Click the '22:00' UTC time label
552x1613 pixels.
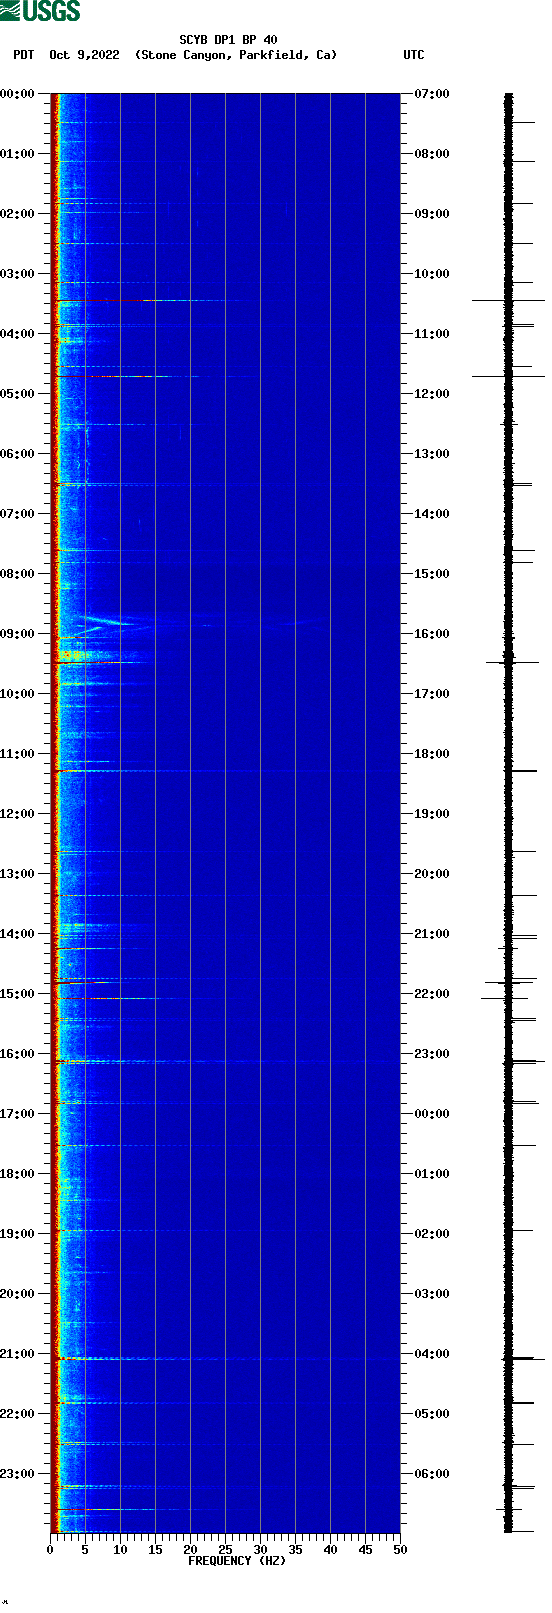click(432, 994)
